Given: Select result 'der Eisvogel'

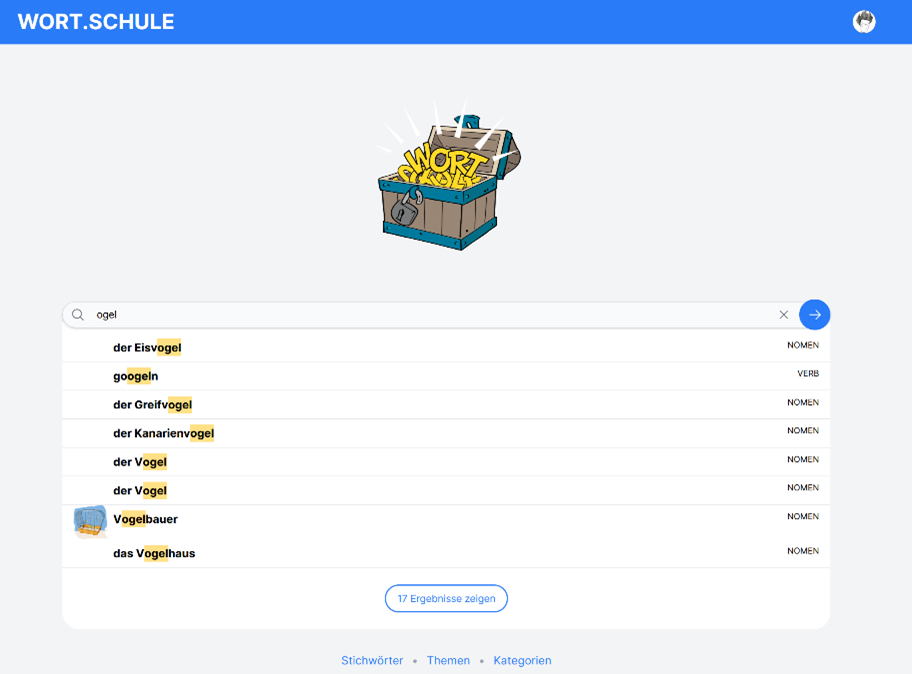Looking at the screenshot, I should point(446,347).
